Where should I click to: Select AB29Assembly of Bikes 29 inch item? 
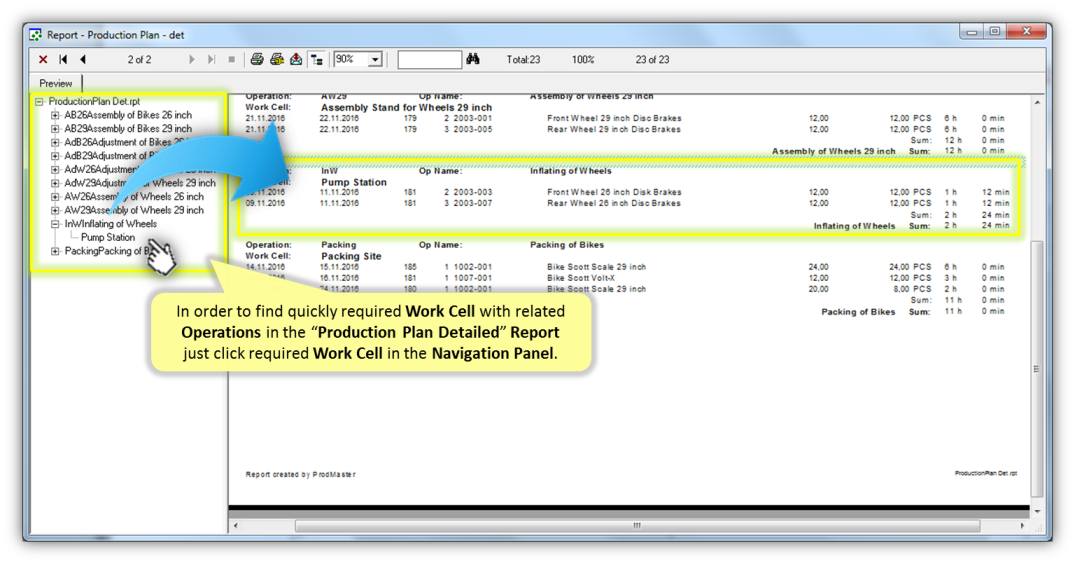click(x=128, y=129)
